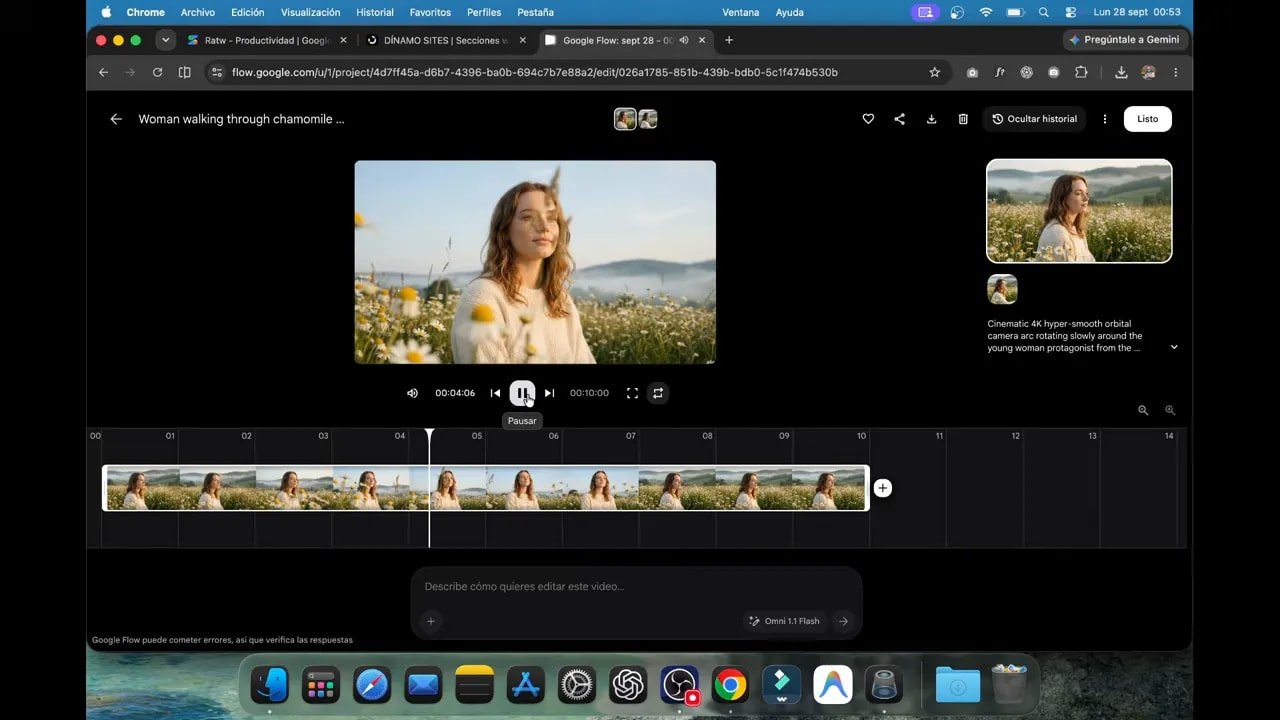Open the Chrome three-dot menu
This screenshot has height=720, width=1280.
click(x=1175, y=72)
